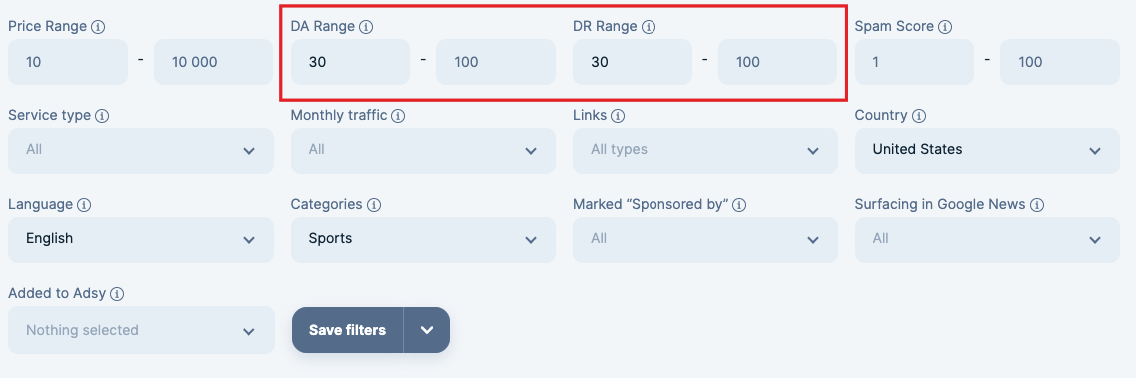Viewport: 1136px width, 378px height.
Task: Select the Spam Score minimum field
Action: (914, 62)
